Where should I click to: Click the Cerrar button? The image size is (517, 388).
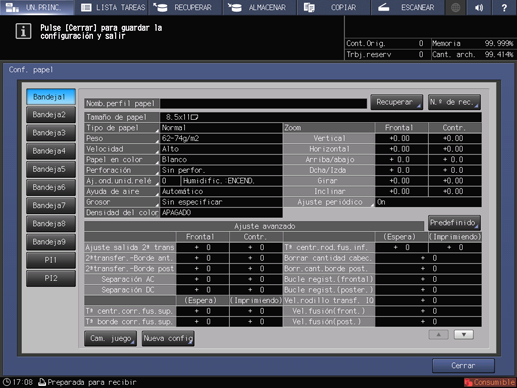tap(463, 366)
